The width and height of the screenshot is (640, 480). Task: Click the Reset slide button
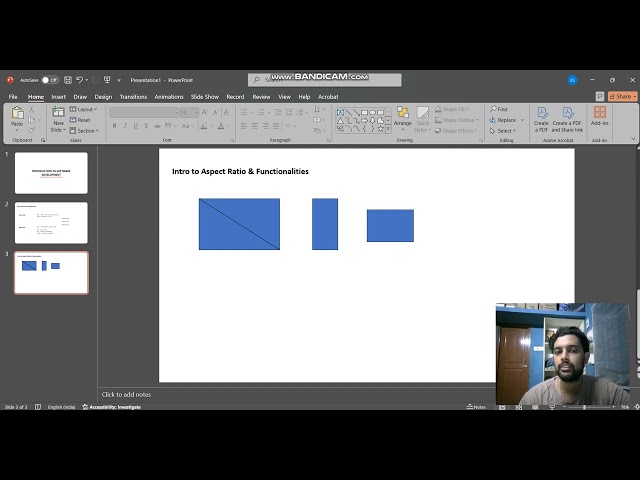(80, 120)
